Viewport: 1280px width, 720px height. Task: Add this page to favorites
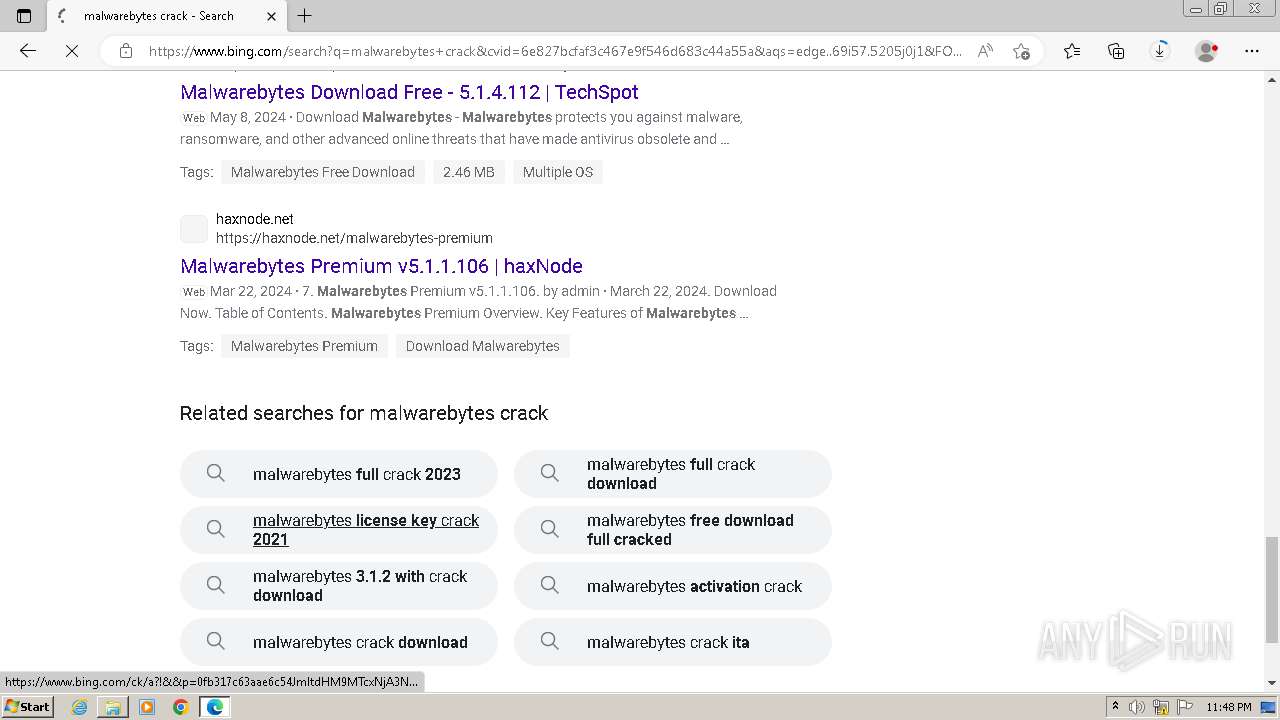tap(1021, 51)
